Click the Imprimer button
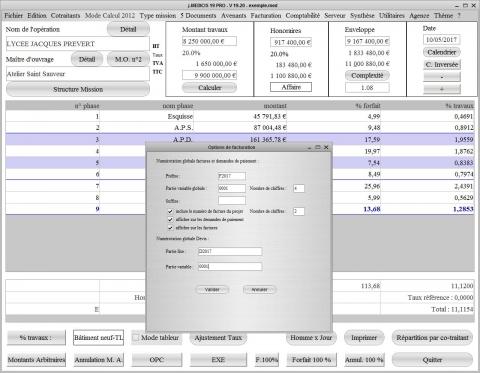This screenshot has width=480, height=373. tap(364, 338)
